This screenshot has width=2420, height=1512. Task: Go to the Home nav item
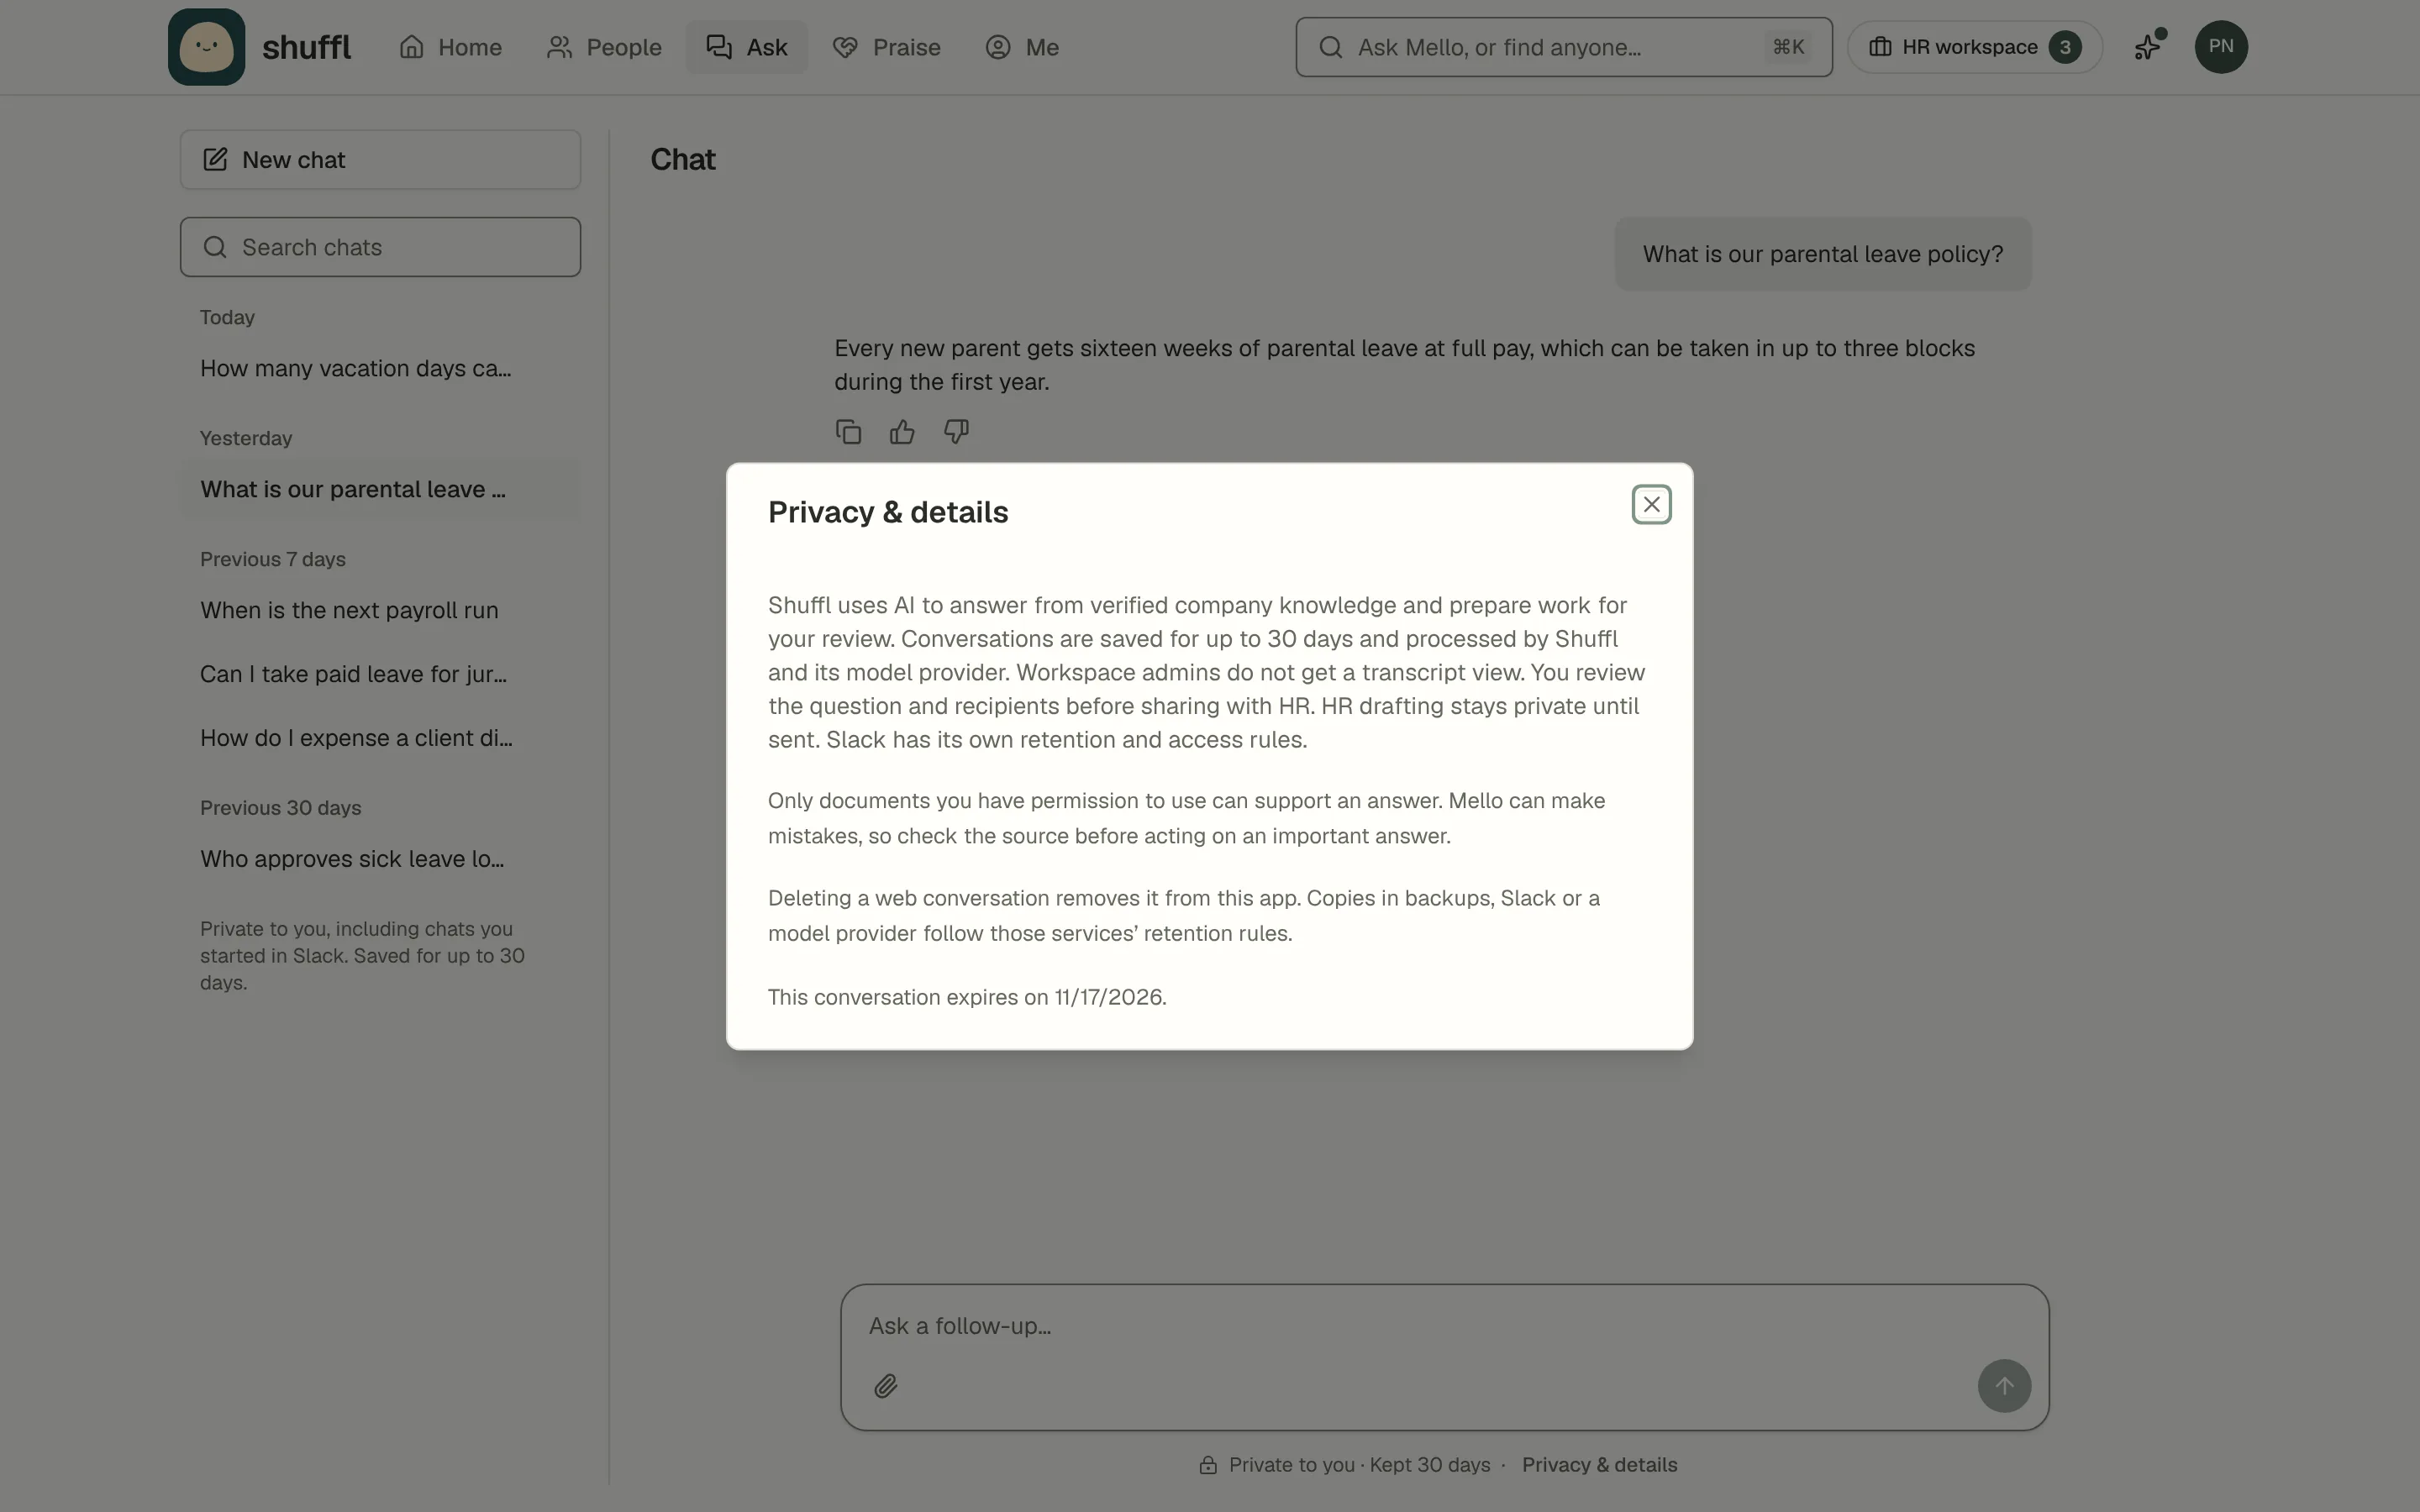(x=450, y=47)
